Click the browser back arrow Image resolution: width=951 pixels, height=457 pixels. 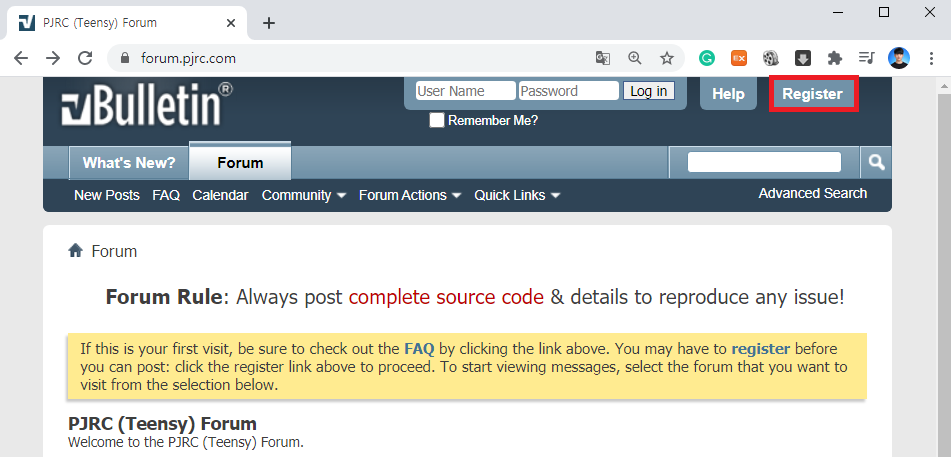(x=21, y=58)
